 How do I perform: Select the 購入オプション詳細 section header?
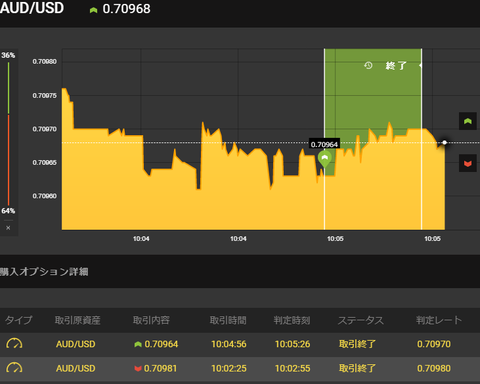point(44,272)
